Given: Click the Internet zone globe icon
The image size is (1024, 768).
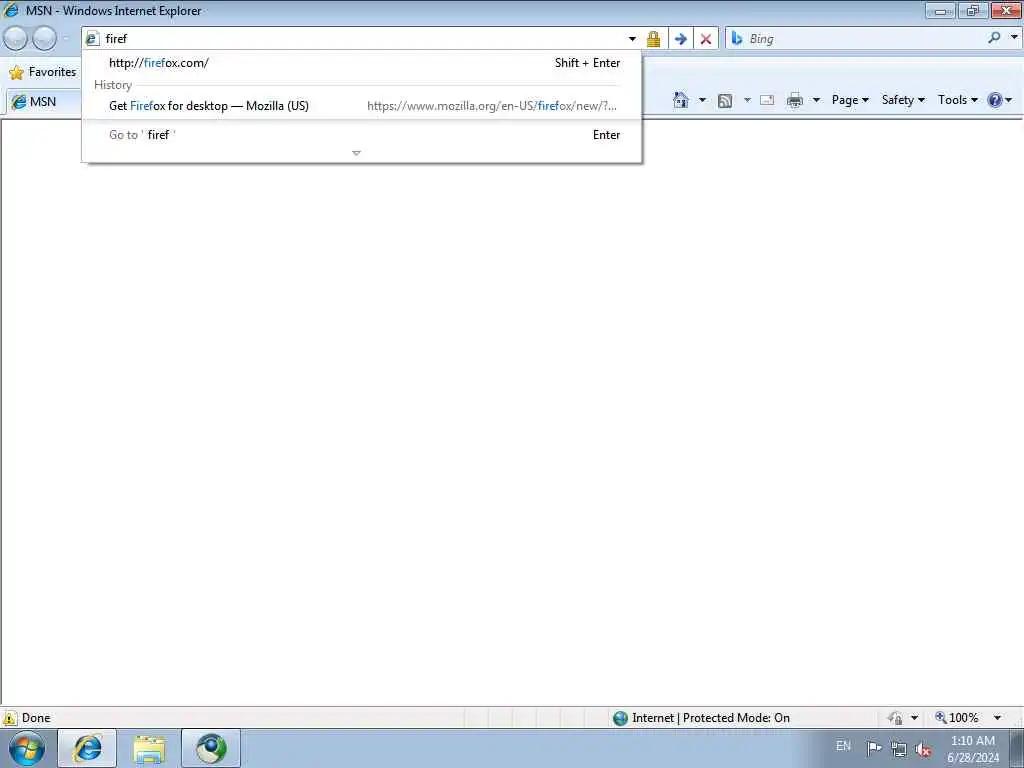Looking at the screenshot, I should (620, 718).
